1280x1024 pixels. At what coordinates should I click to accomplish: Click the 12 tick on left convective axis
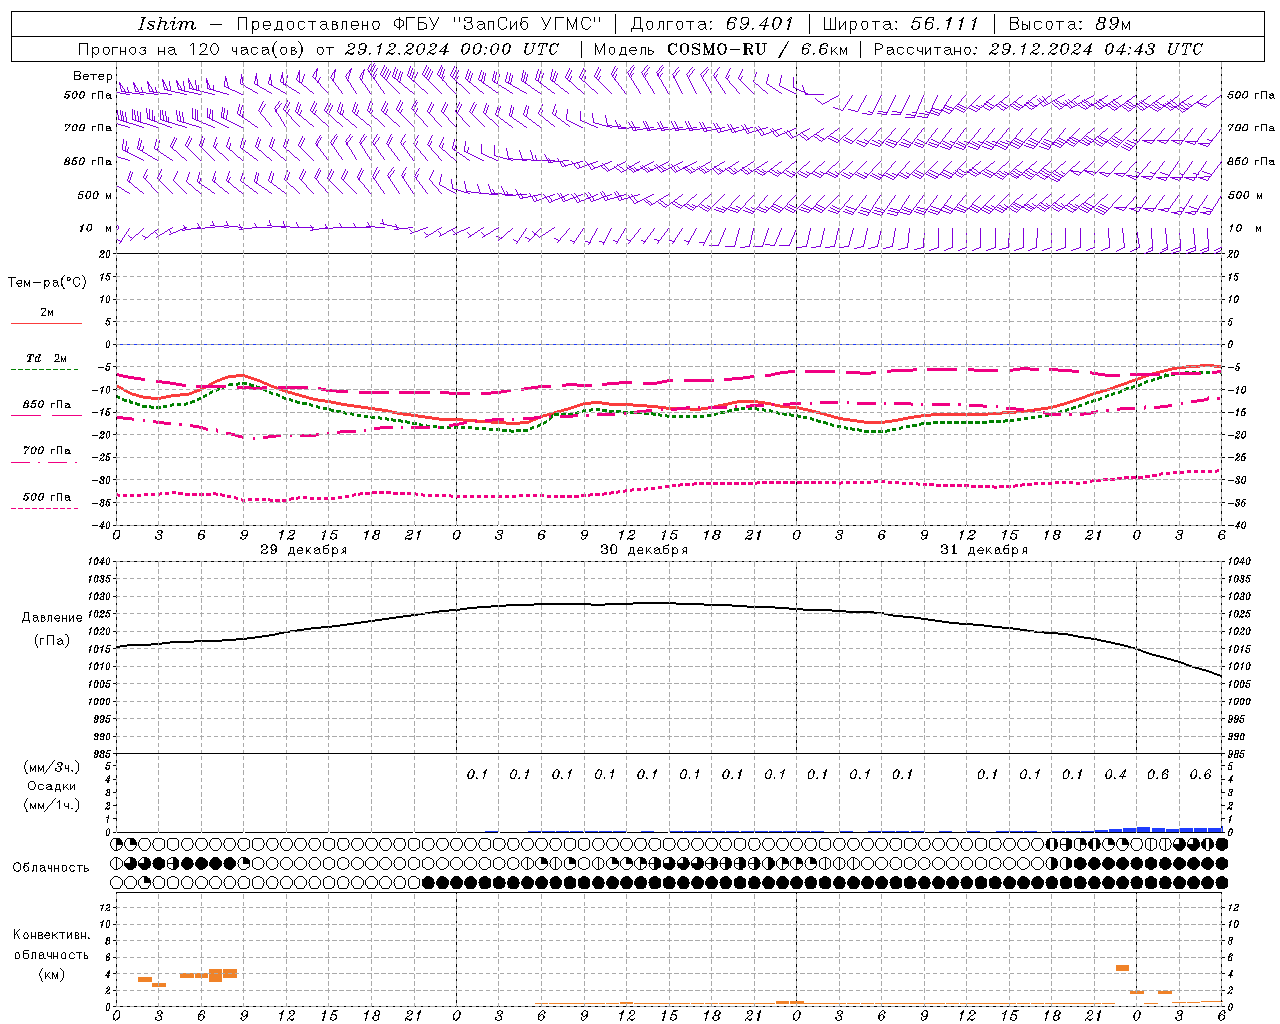click(x=106, y=908)
